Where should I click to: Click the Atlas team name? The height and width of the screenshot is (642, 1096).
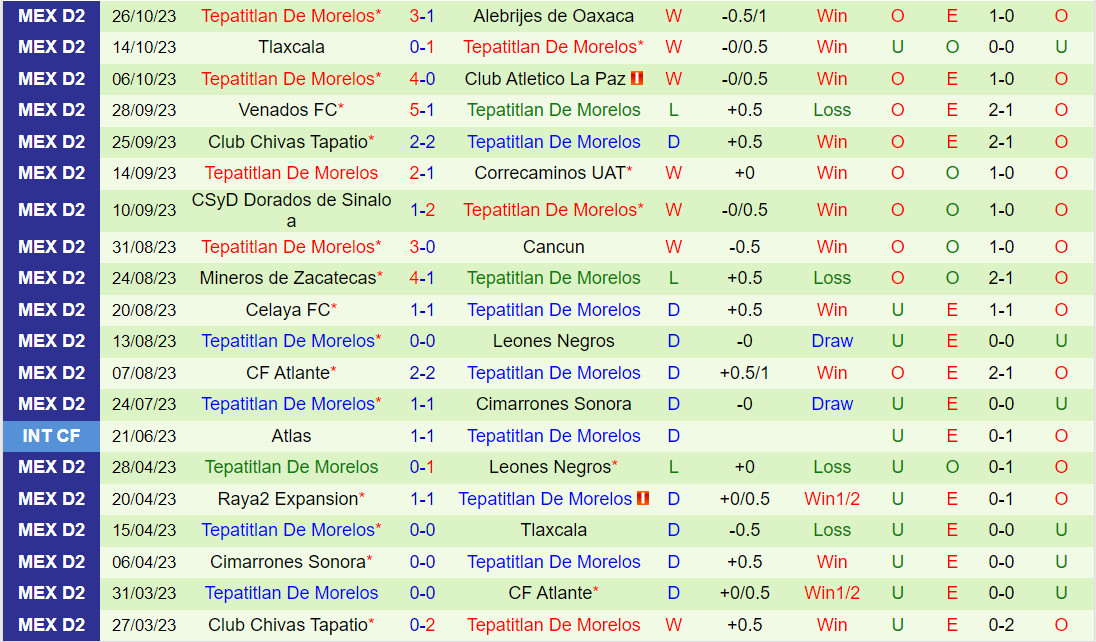tap(291, 436)
